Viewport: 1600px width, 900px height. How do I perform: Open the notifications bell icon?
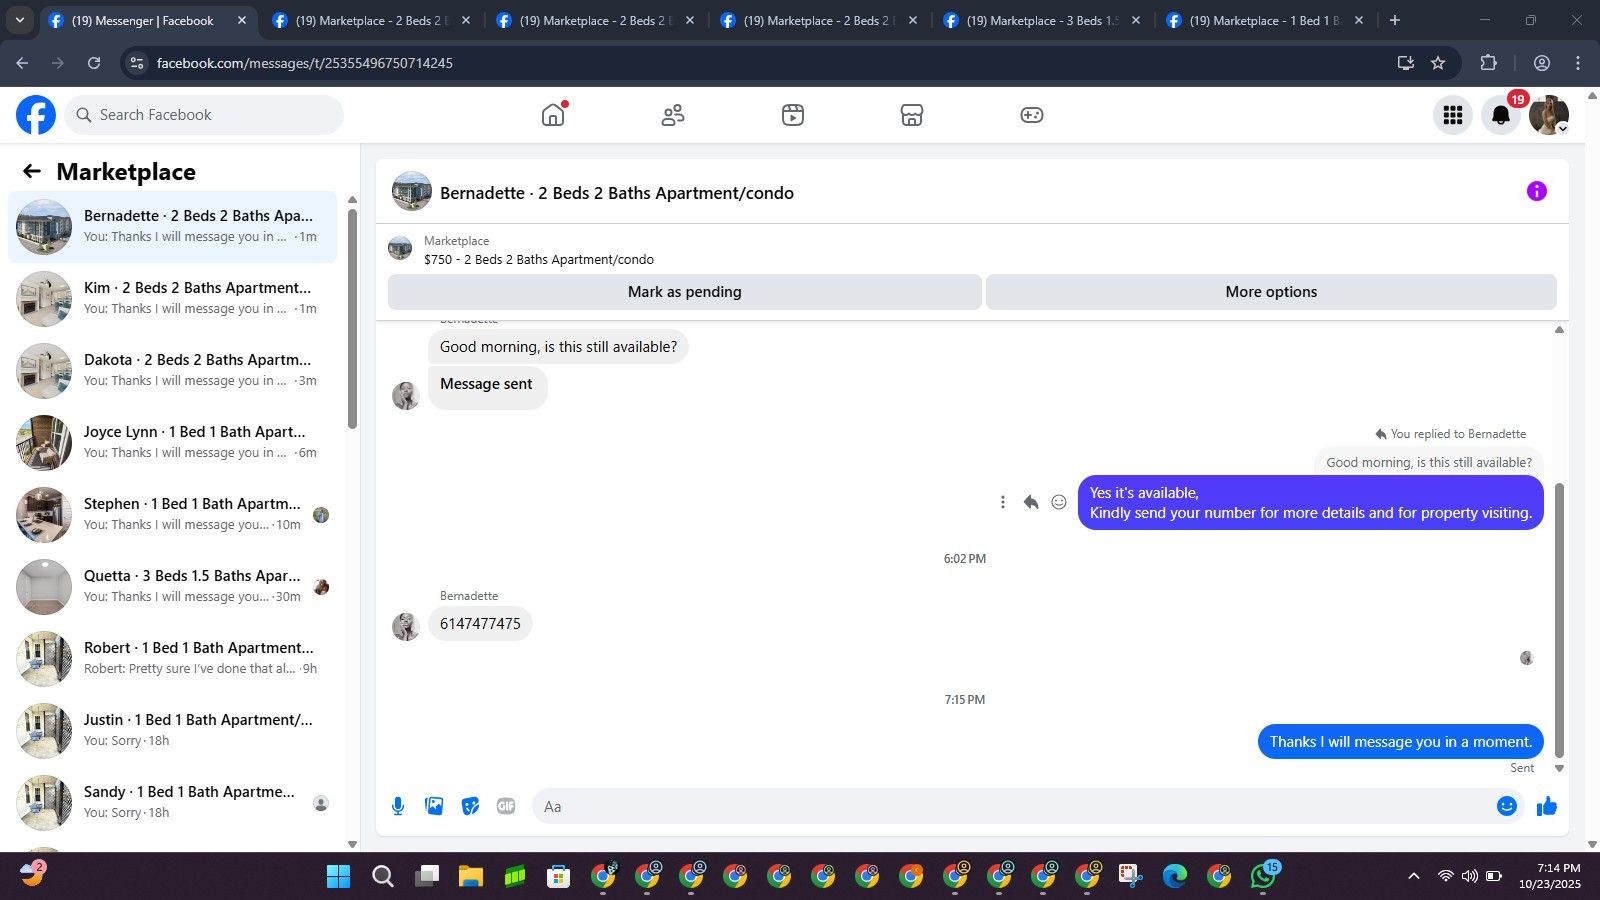pos(1501,115)
